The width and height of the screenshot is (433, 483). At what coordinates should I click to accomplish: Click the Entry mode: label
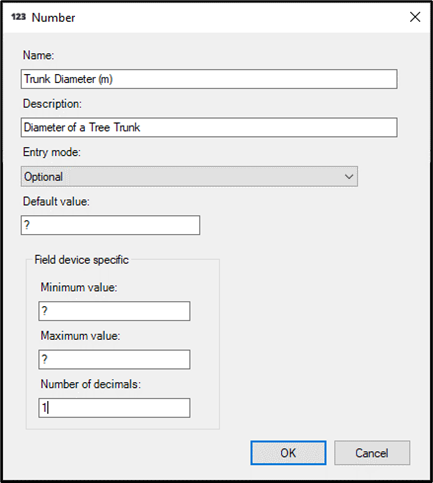click(x=52, y=152)
